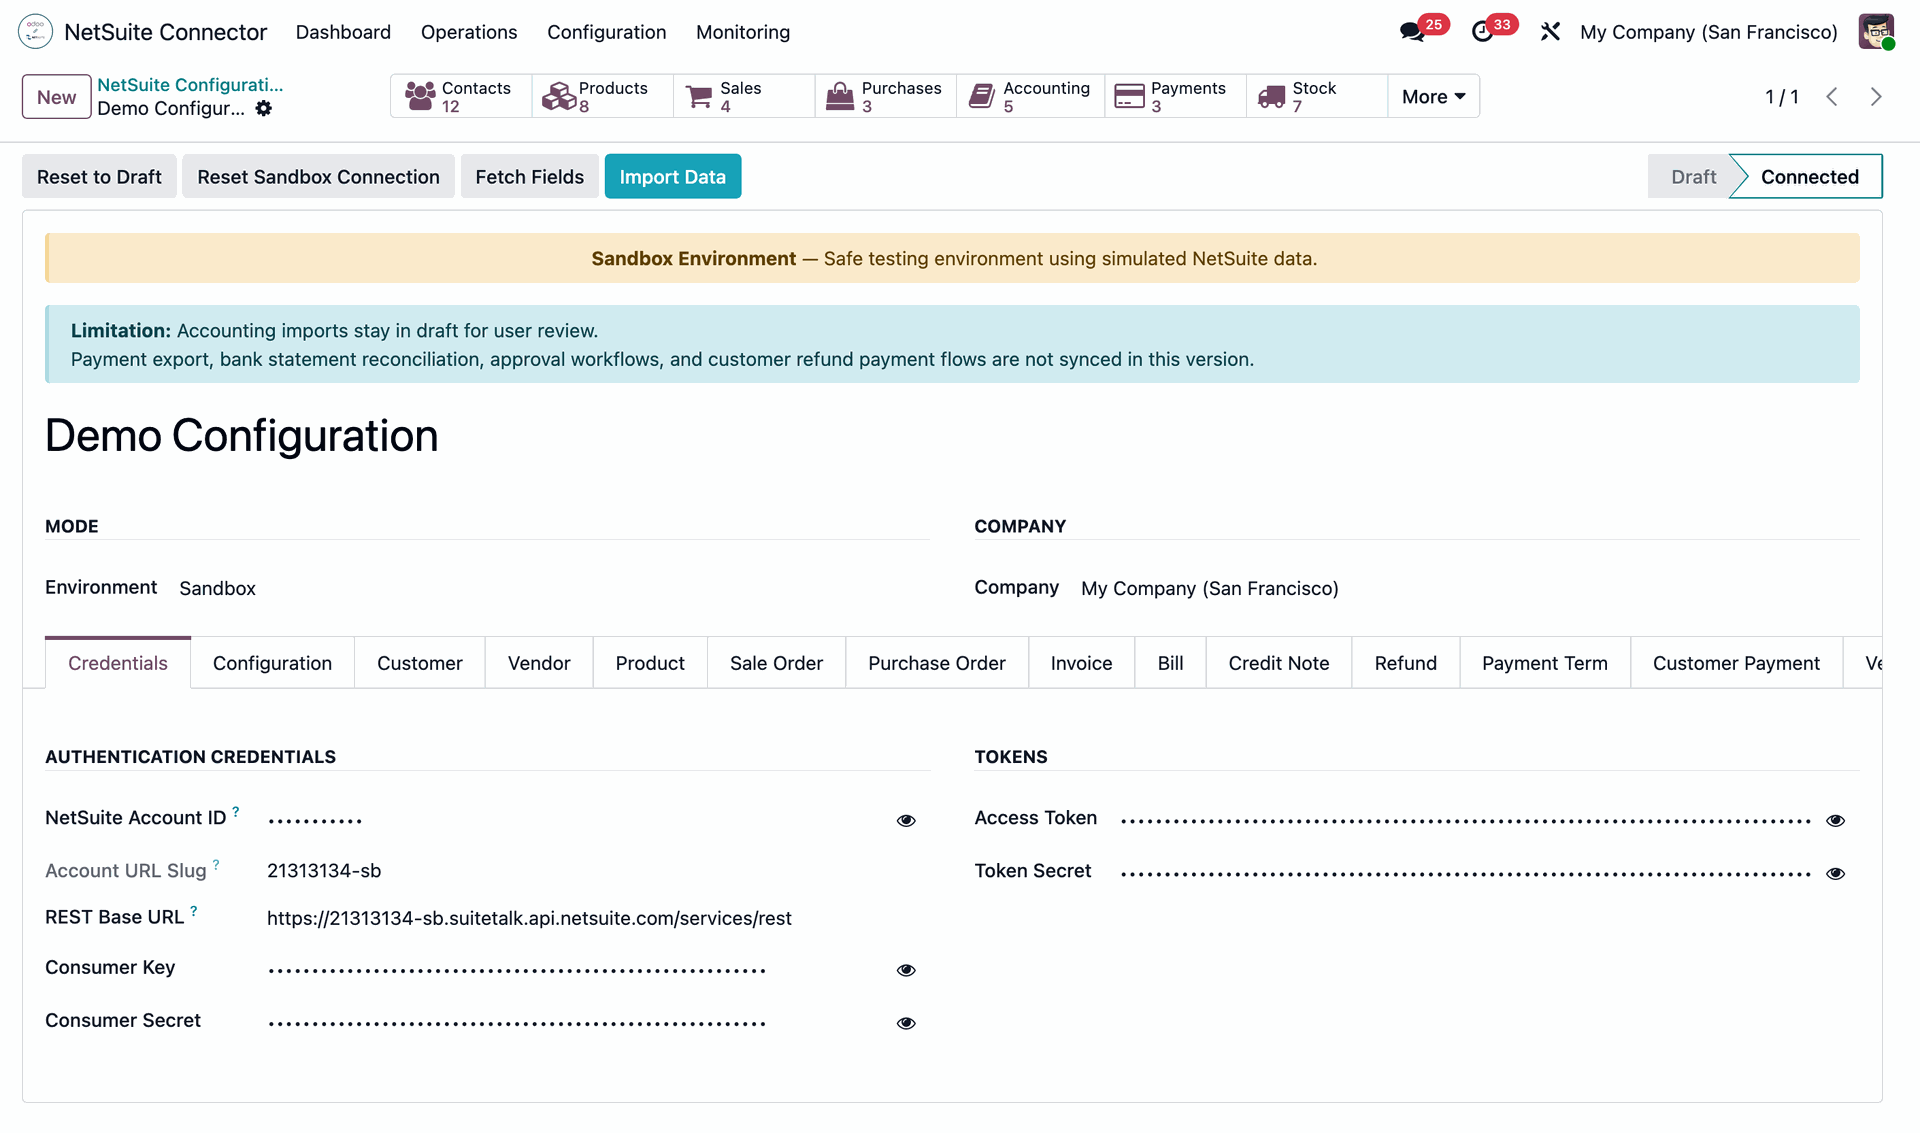Screen dimensions: 1920x1133
Task: Reveal the Token Secret value
Action: pos(1835,874)
